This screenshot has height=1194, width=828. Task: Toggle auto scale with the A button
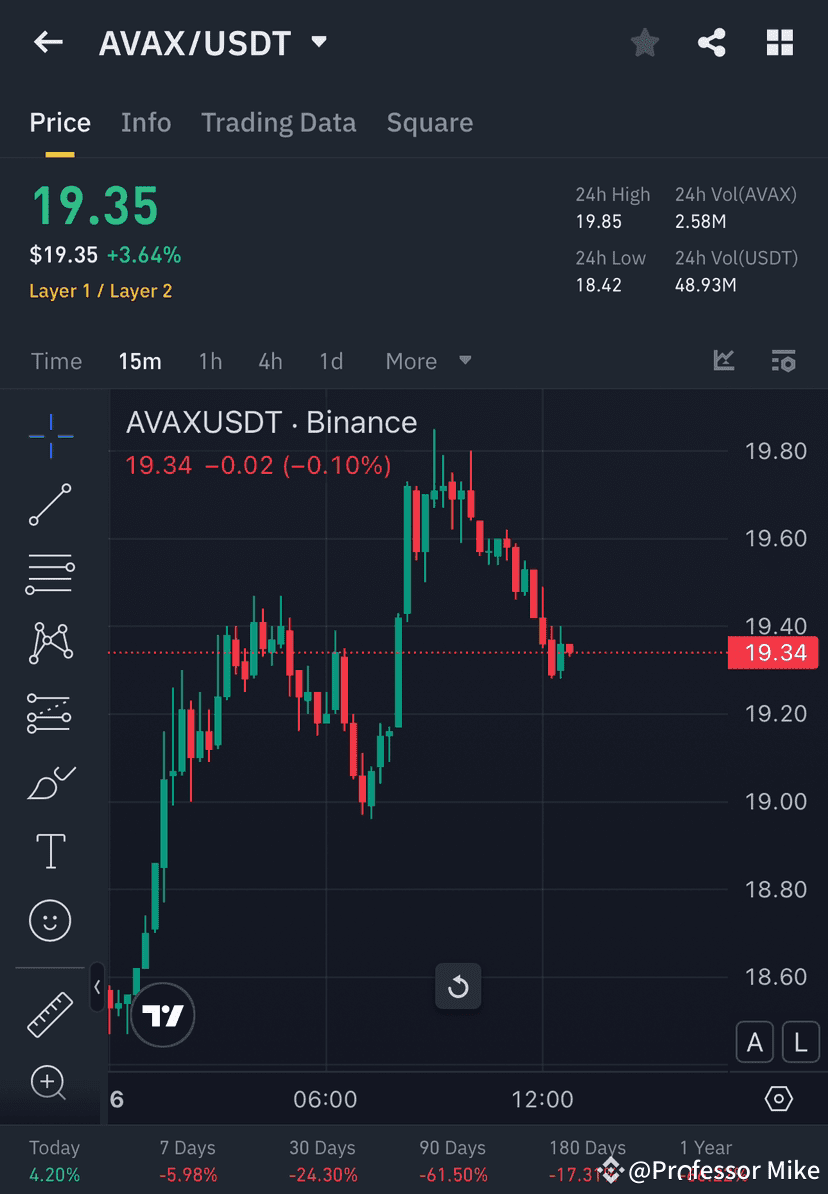tap(755, 1042)
